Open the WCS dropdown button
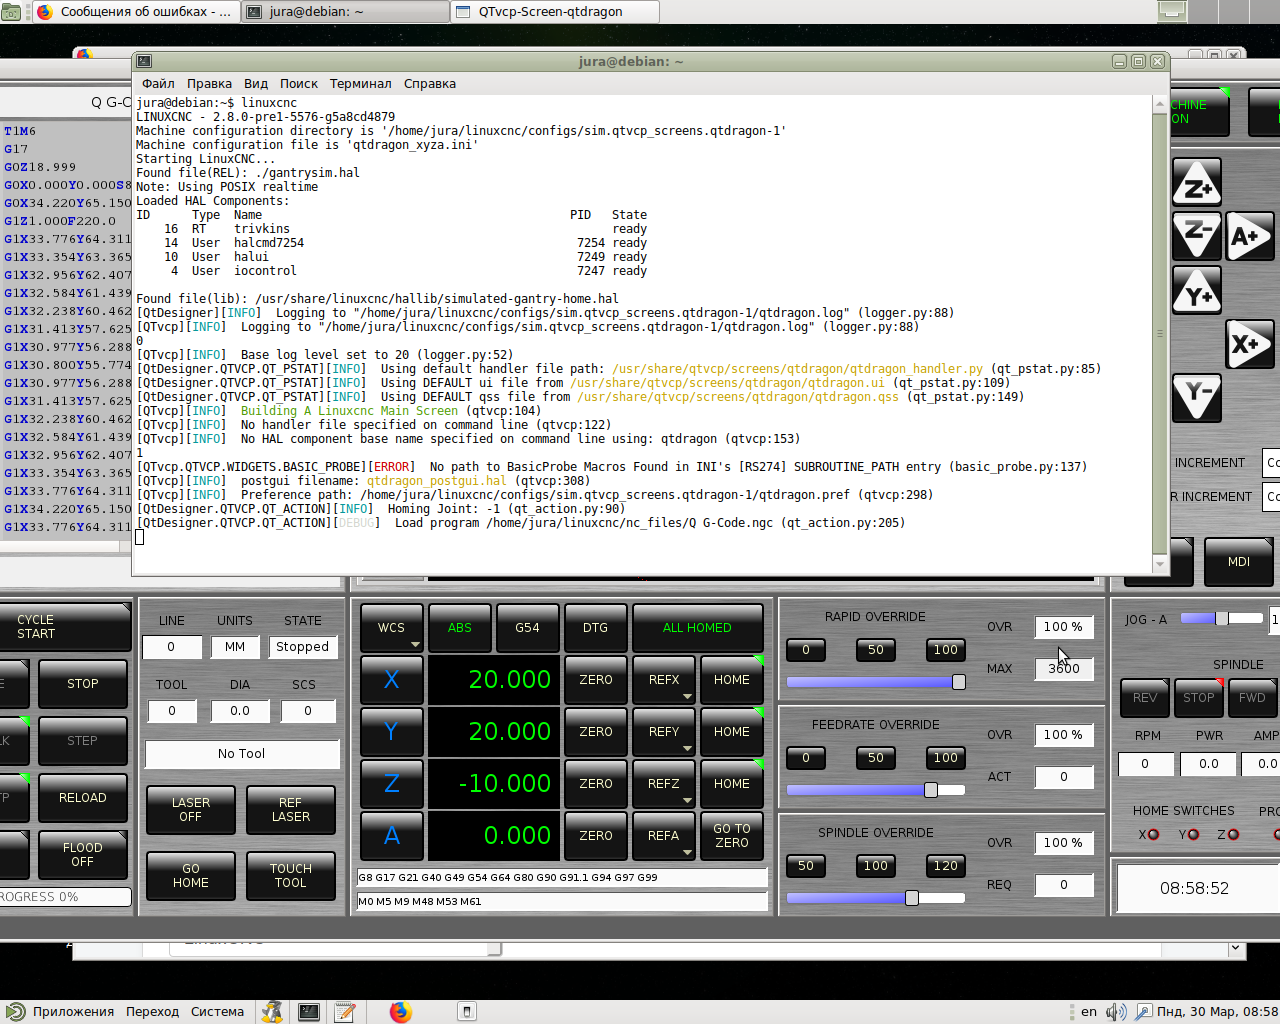The width and height of the screenshot is (1280, 1024). click(x=392, y=628)
